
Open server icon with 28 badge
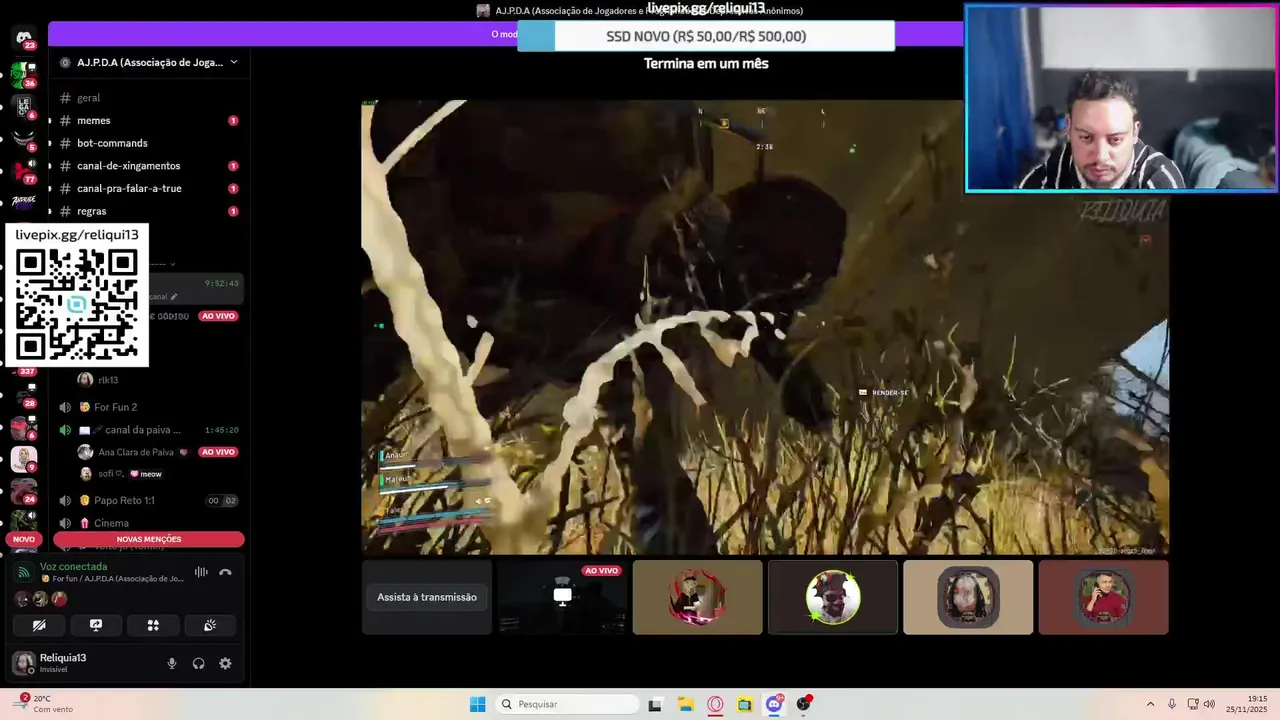coord(24,394)
